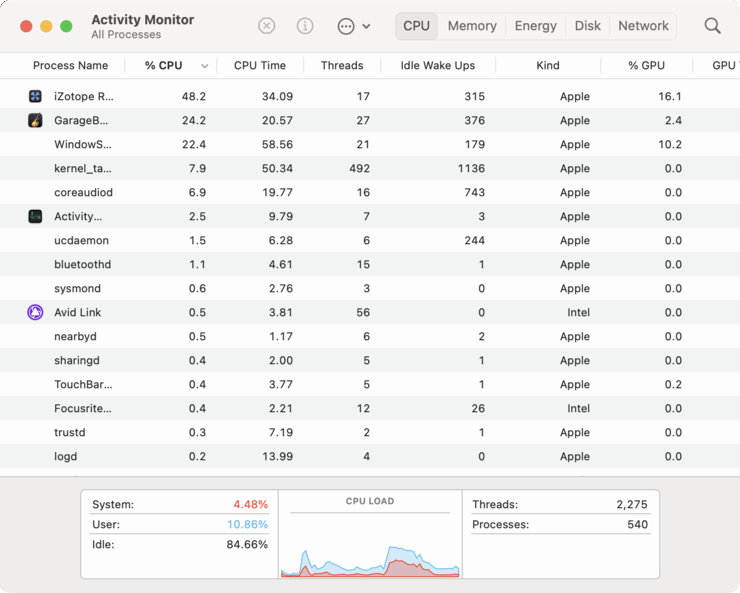Screen dimensions: 740x593
Task: Open the process info inspector icon
Action: (305, 25)
